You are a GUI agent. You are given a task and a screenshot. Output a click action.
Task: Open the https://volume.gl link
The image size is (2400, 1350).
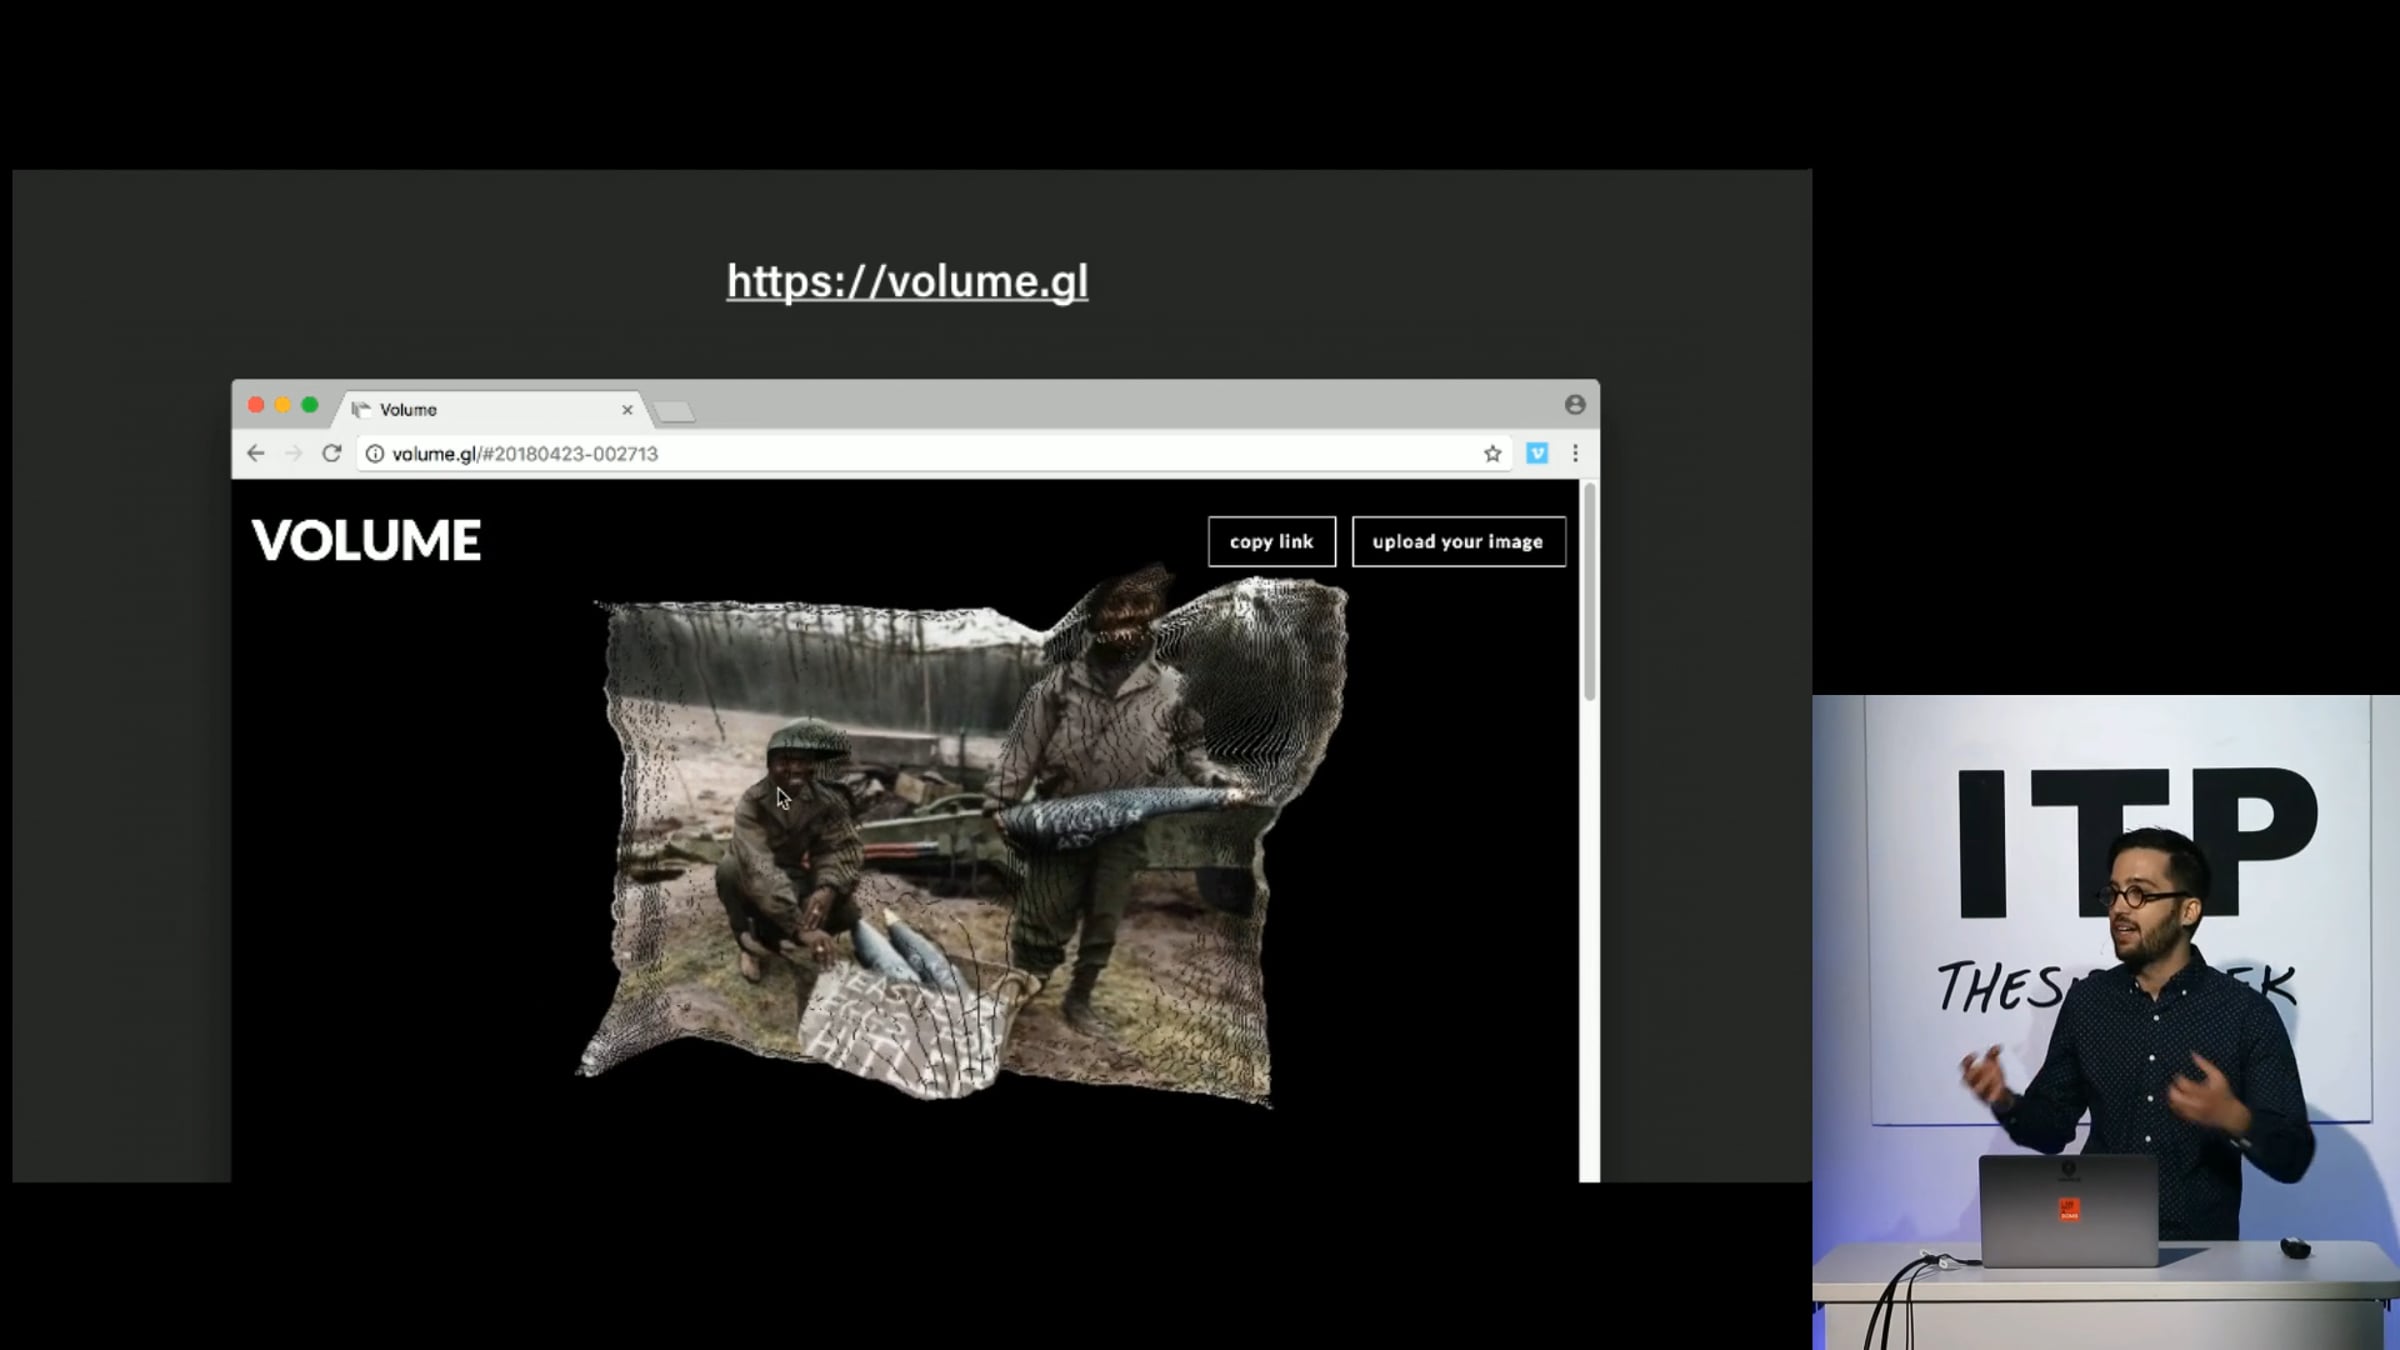pos(907,281)
